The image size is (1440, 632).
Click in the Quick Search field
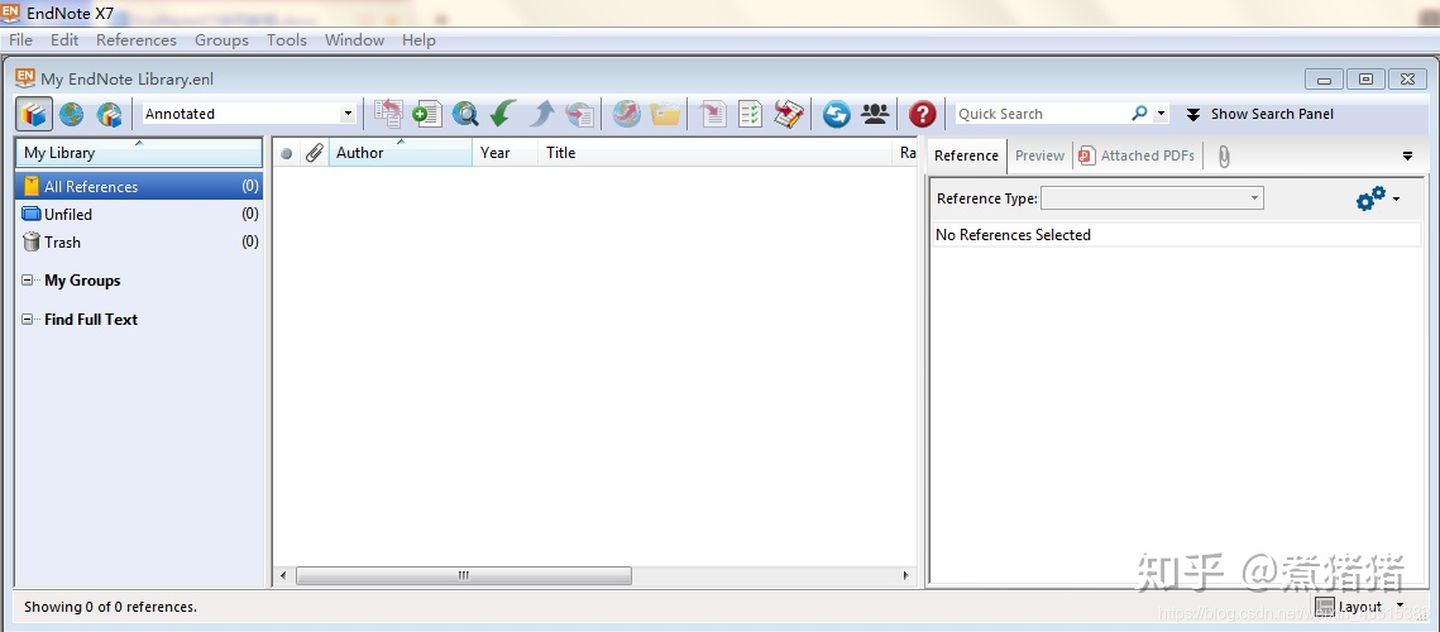coord(1040,114)
